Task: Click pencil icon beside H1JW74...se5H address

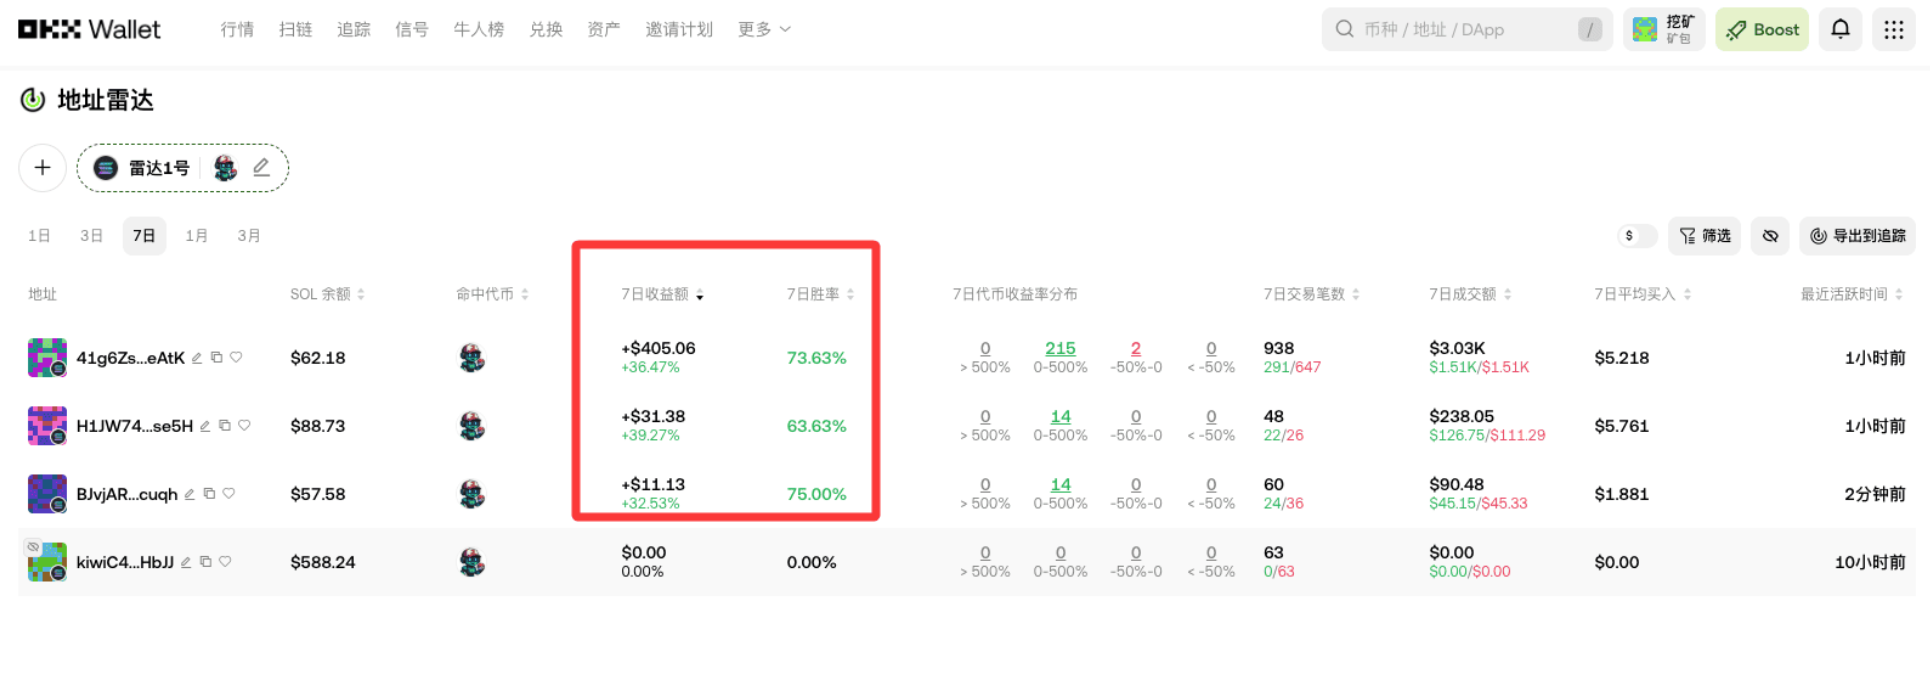Action: click(x=205, y=426)
